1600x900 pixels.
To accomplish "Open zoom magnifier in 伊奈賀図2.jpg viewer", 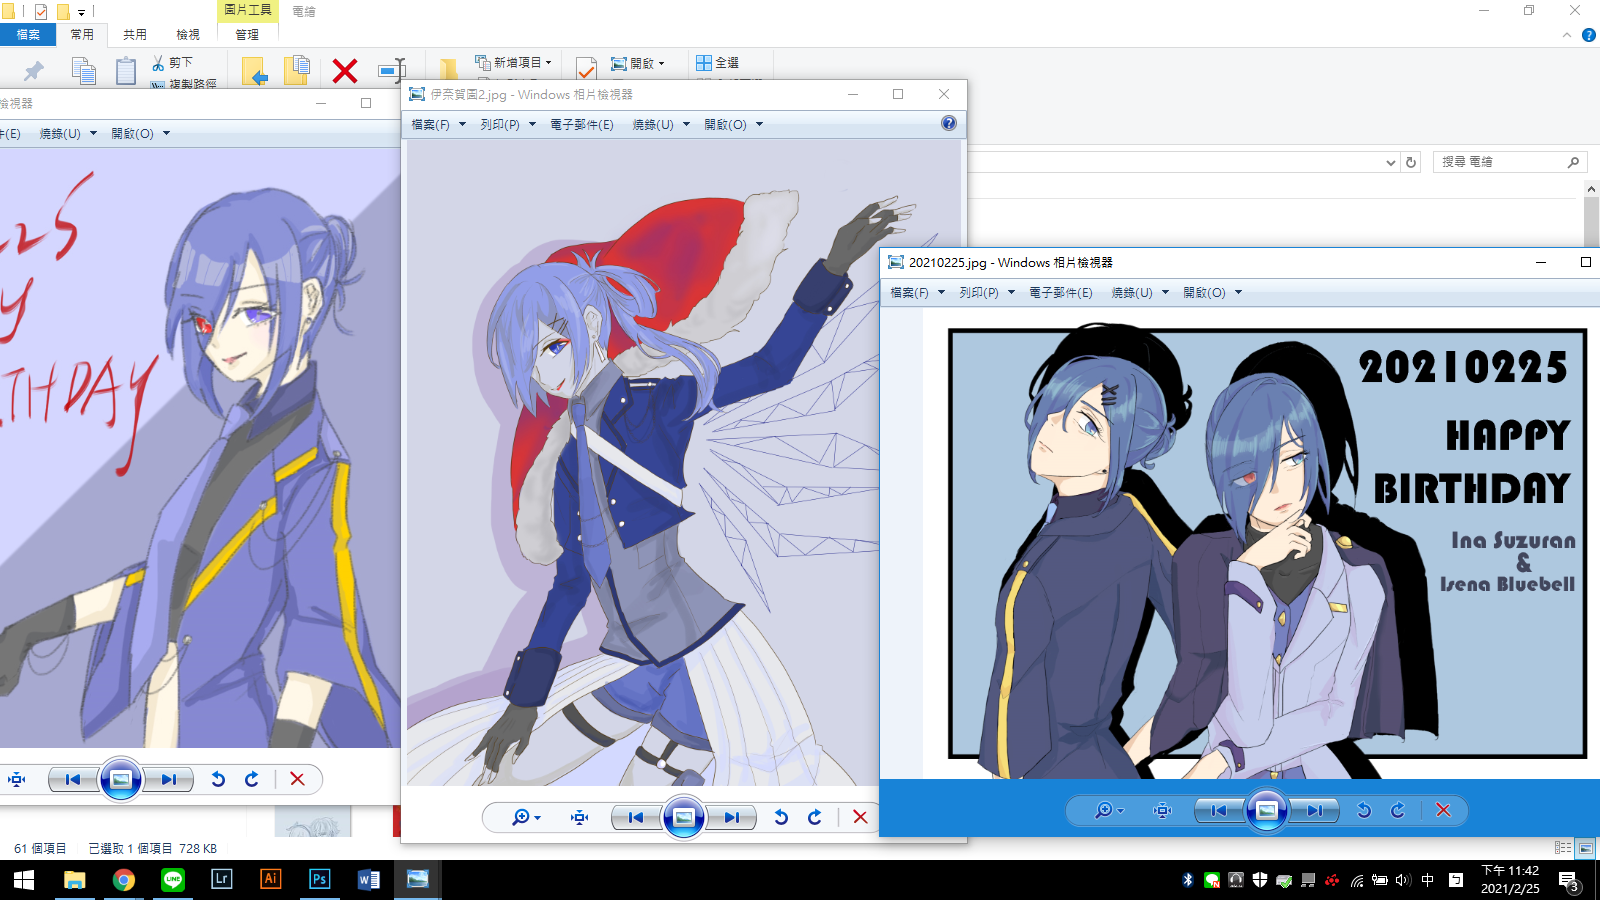I will [525, 817].
